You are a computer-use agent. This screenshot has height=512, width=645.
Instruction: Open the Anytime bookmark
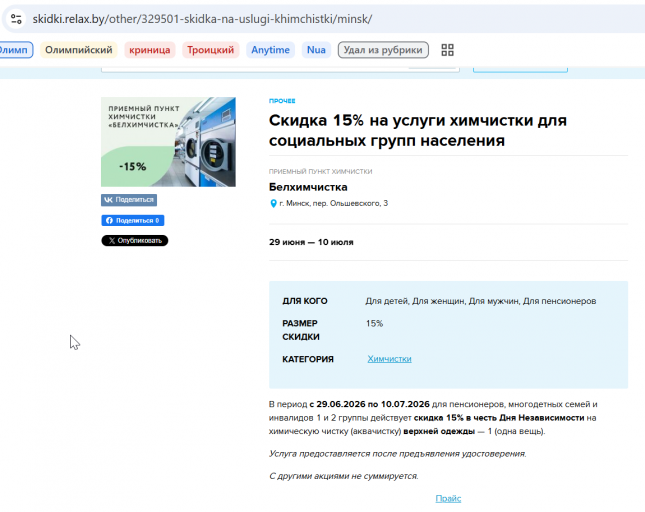click(x=270, y=50)
